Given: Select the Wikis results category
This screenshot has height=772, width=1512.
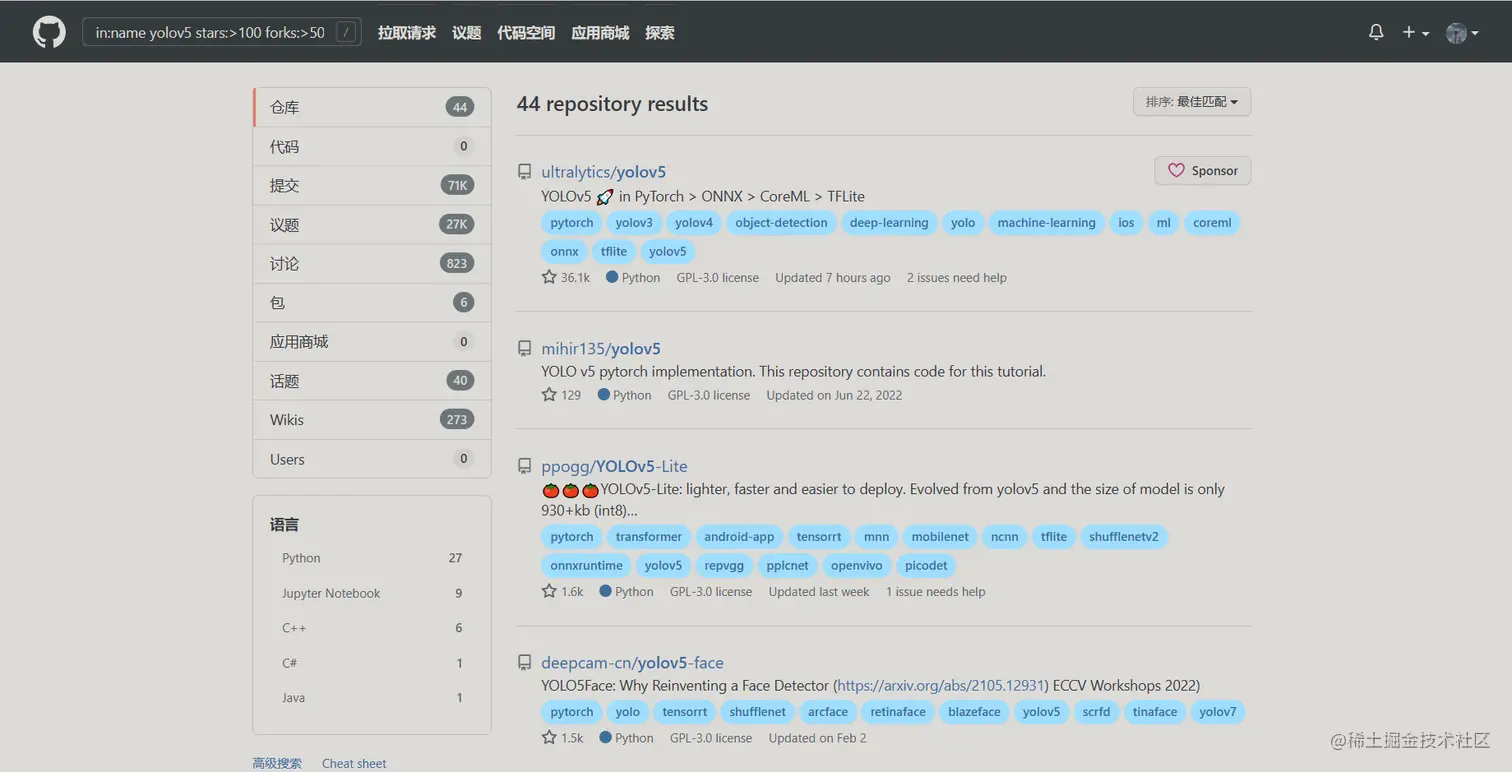Looking at the screenshot, I should coord(372,419).
